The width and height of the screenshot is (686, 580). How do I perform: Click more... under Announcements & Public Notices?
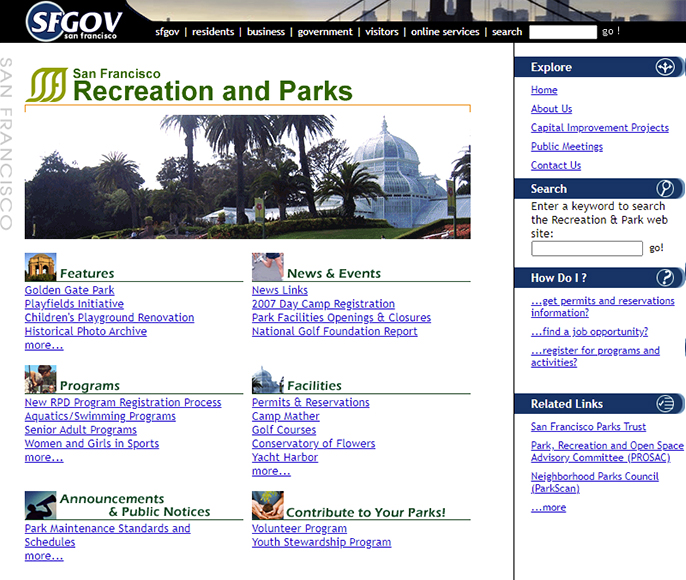click(x=44, y=556)
